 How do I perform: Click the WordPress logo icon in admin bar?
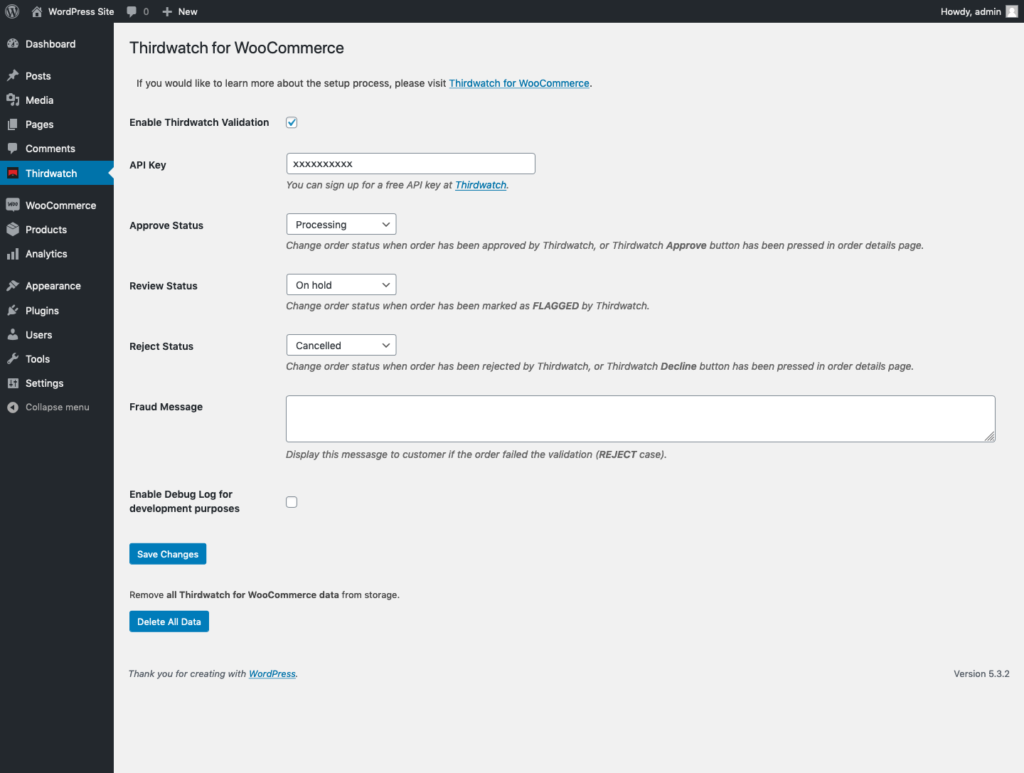(13, 11)
